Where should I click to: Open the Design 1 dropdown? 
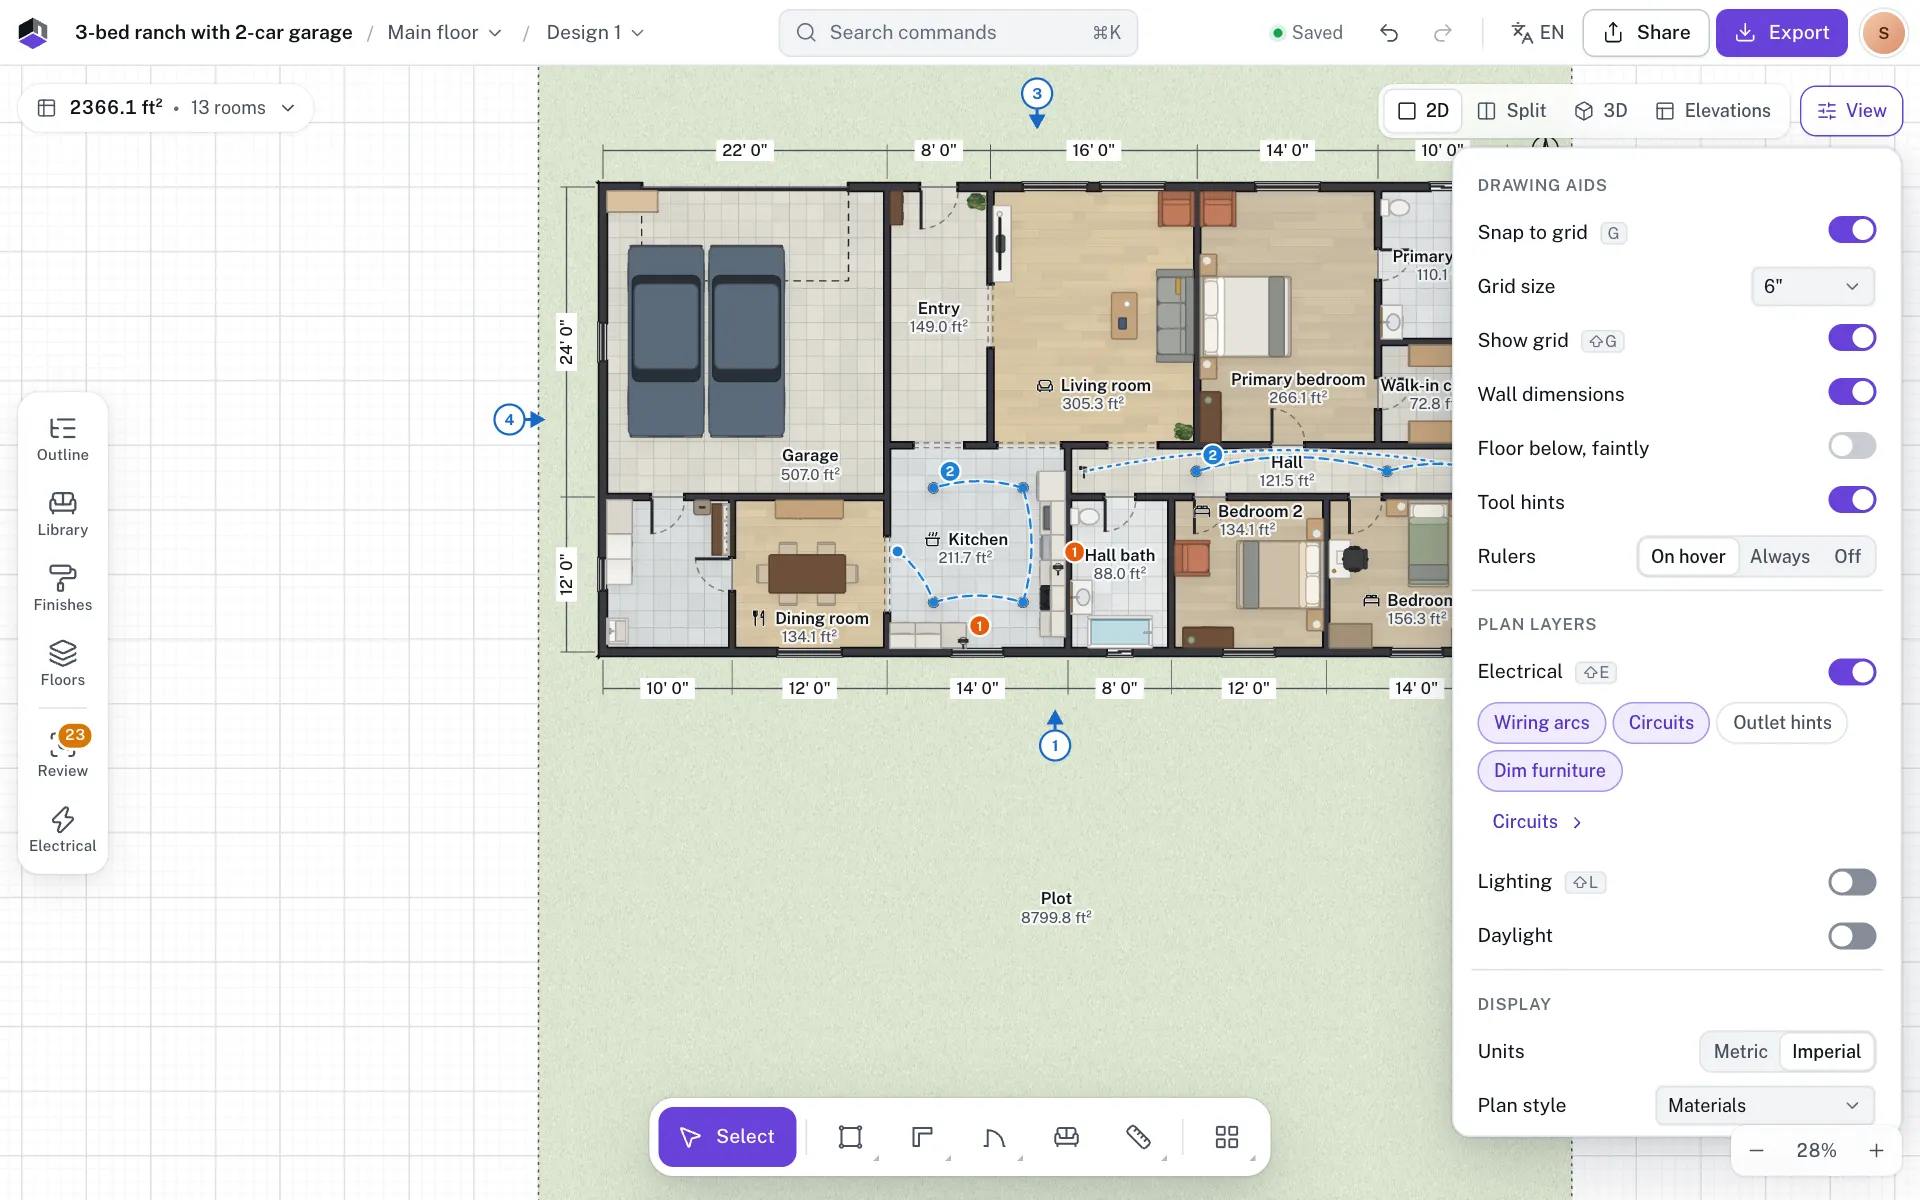(x=595, y=33)
